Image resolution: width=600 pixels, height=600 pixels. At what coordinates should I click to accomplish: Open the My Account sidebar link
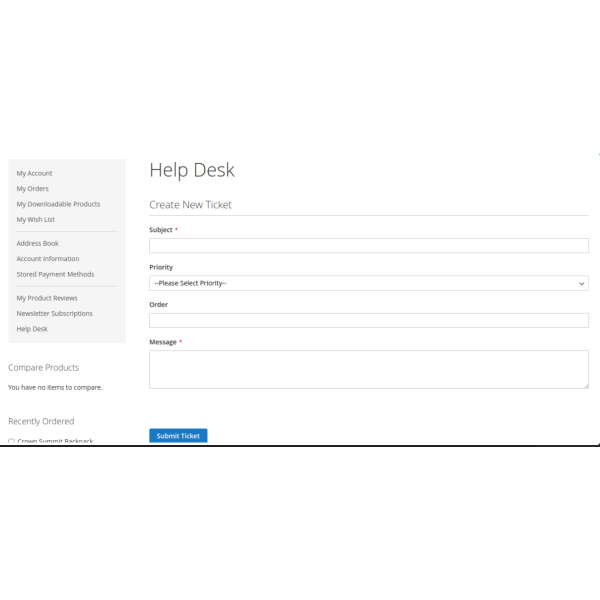coord(34,173)
